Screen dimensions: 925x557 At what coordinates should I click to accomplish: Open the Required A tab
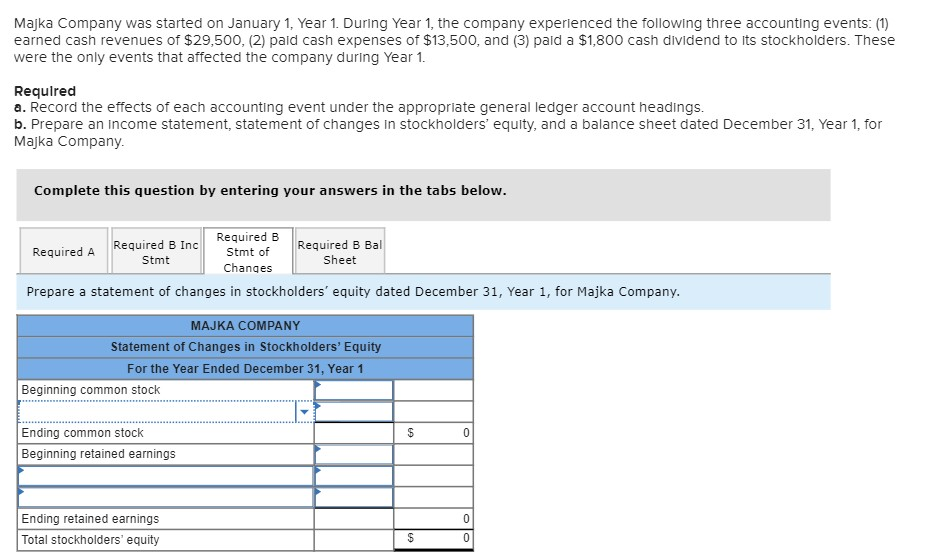(64, 252)
